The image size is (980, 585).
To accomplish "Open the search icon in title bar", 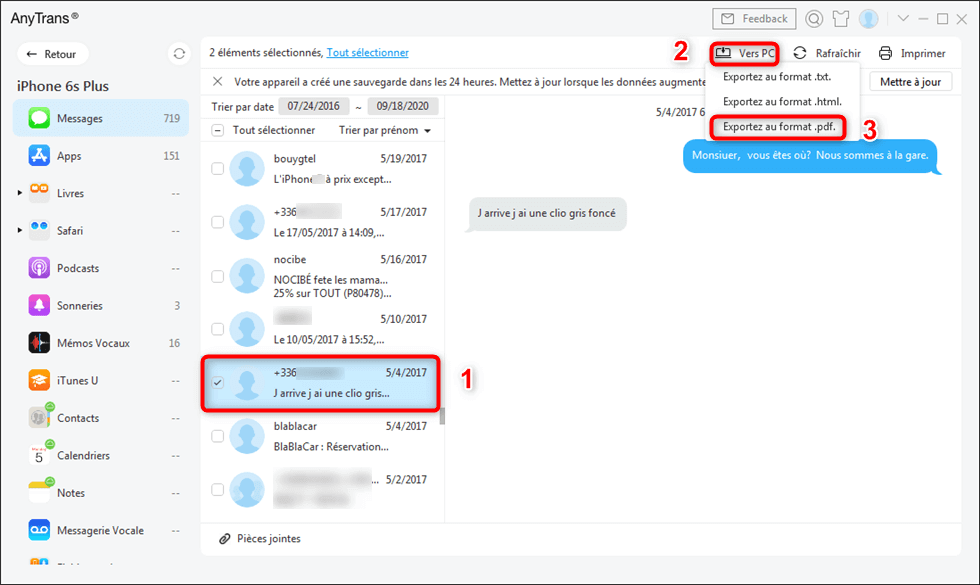I will click(814, 19).
